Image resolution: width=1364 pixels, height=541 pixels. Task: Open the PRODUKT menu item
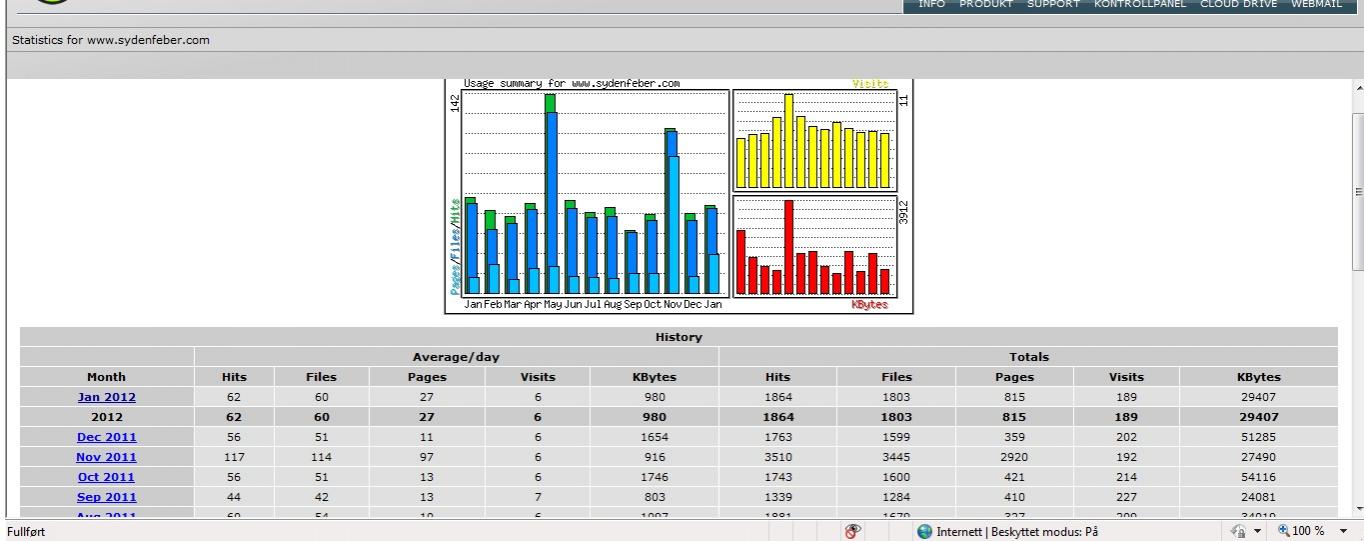tap(986, 4)
